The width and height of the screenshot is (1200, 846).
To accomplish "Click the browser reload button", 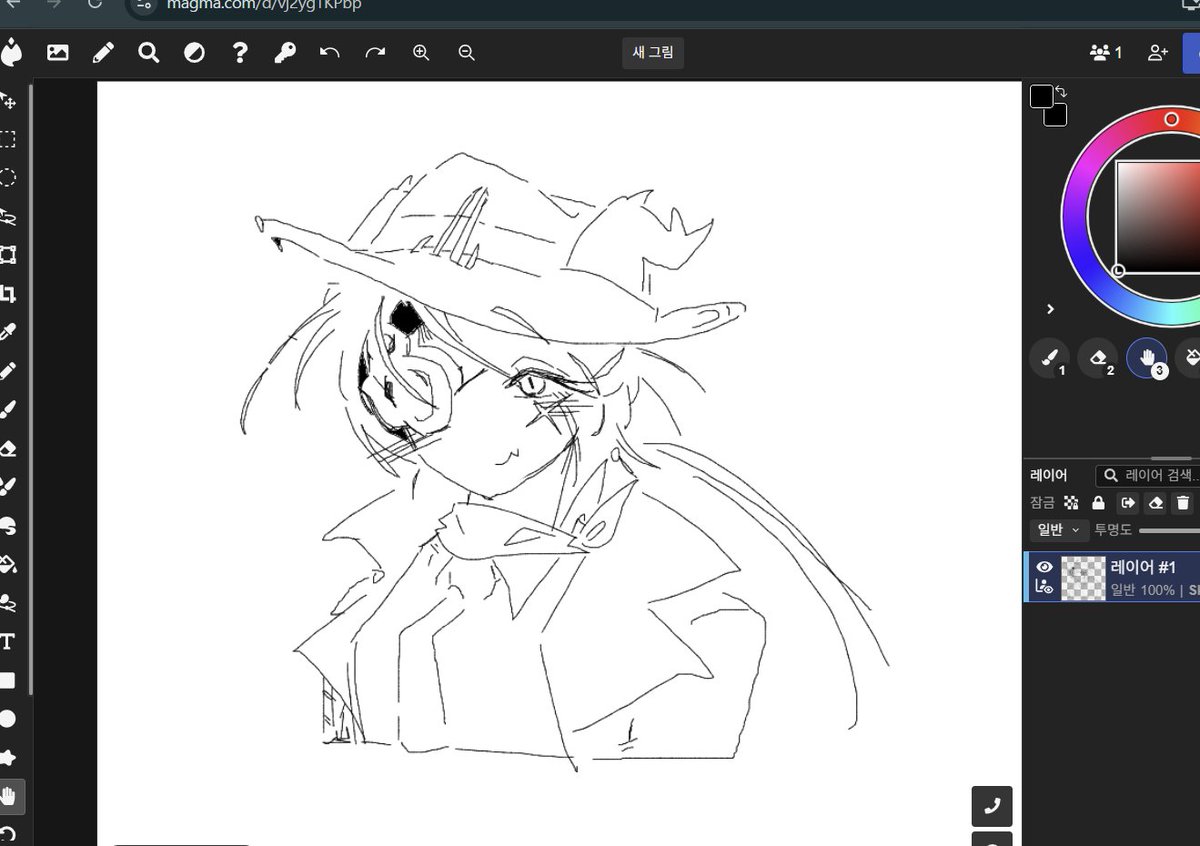I will coord(94,4).
